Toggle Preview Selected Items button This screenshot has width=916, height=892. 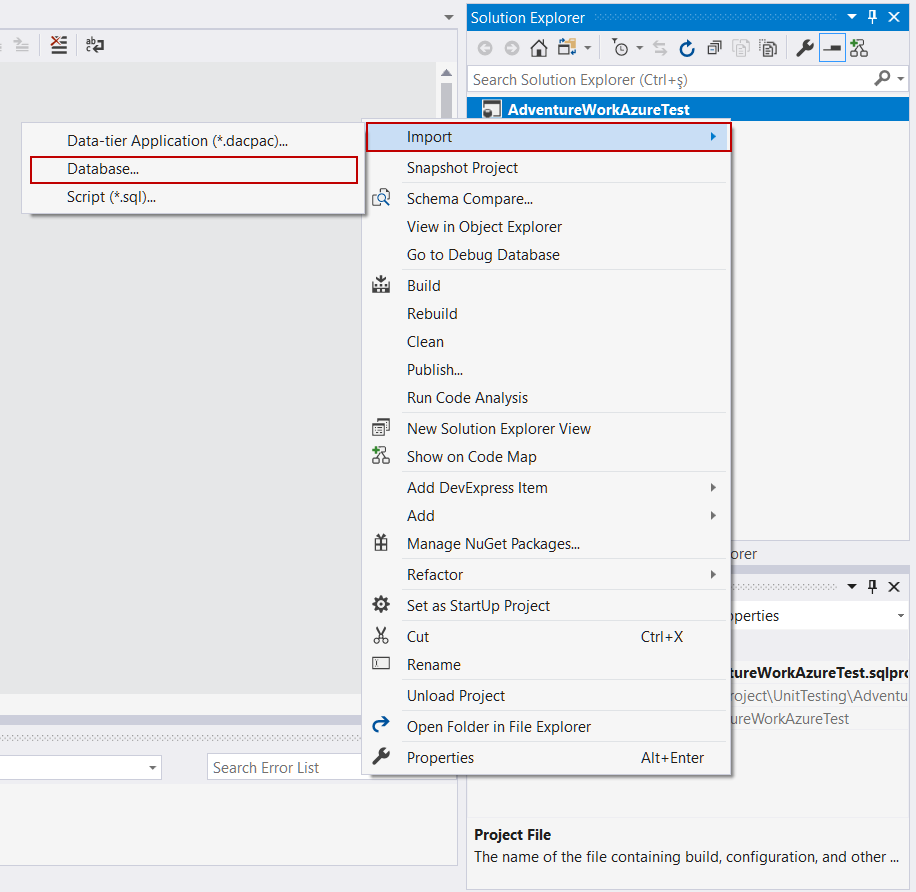coord(831,48)
